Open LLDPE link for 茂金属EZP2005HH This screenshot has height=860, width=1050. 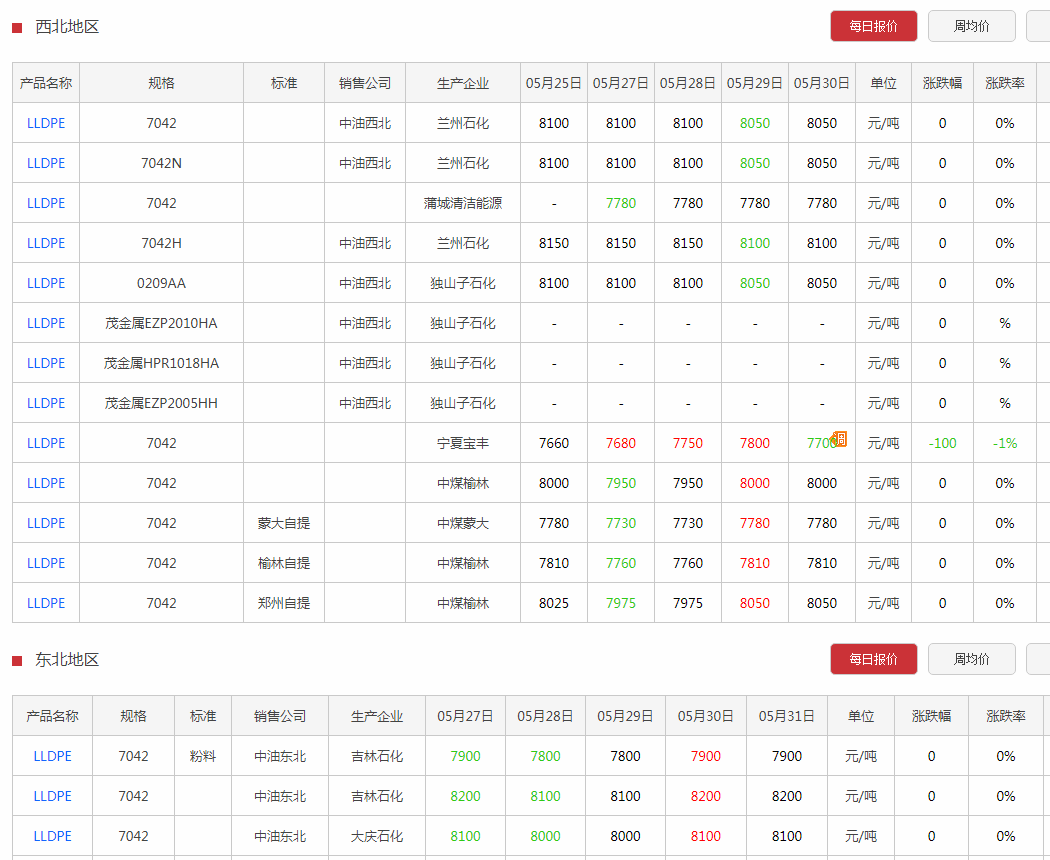point(46,403)
